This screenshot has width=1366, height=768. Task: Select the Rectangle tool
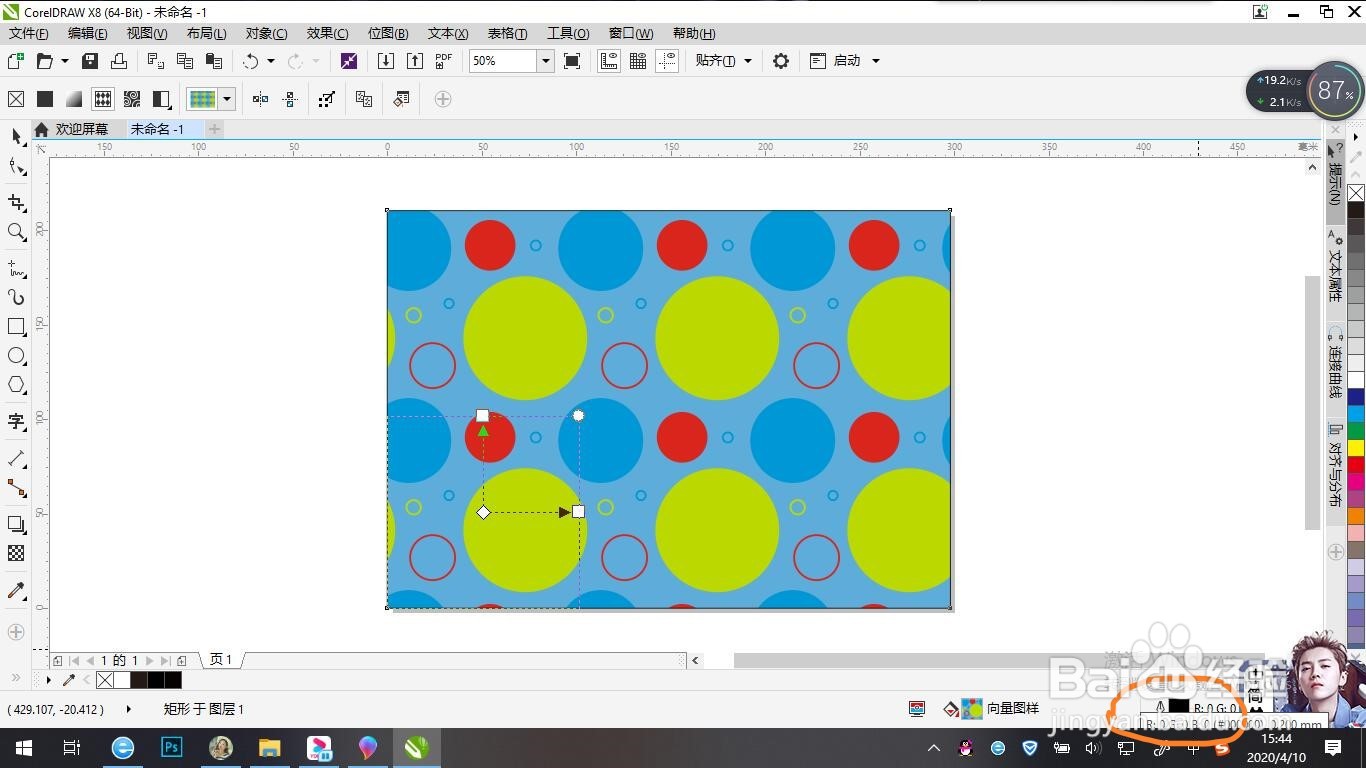16,327
